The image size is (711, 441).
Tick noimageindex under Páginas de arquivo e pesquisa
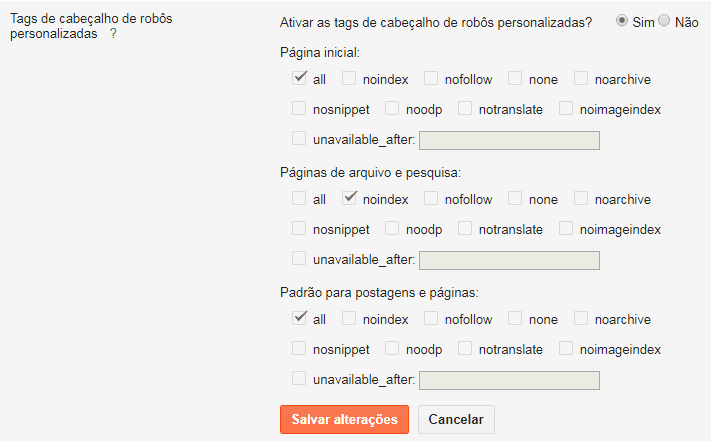[566, 228]
